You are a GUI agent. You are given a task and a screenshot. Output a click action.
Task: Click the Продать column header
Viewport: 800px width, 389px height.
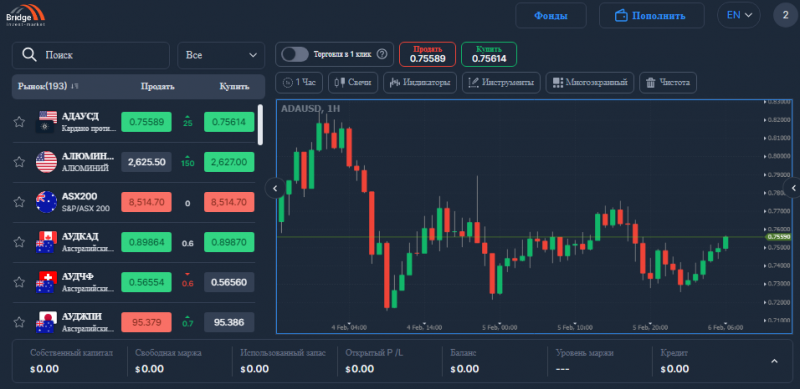click(x=158, y=86)
